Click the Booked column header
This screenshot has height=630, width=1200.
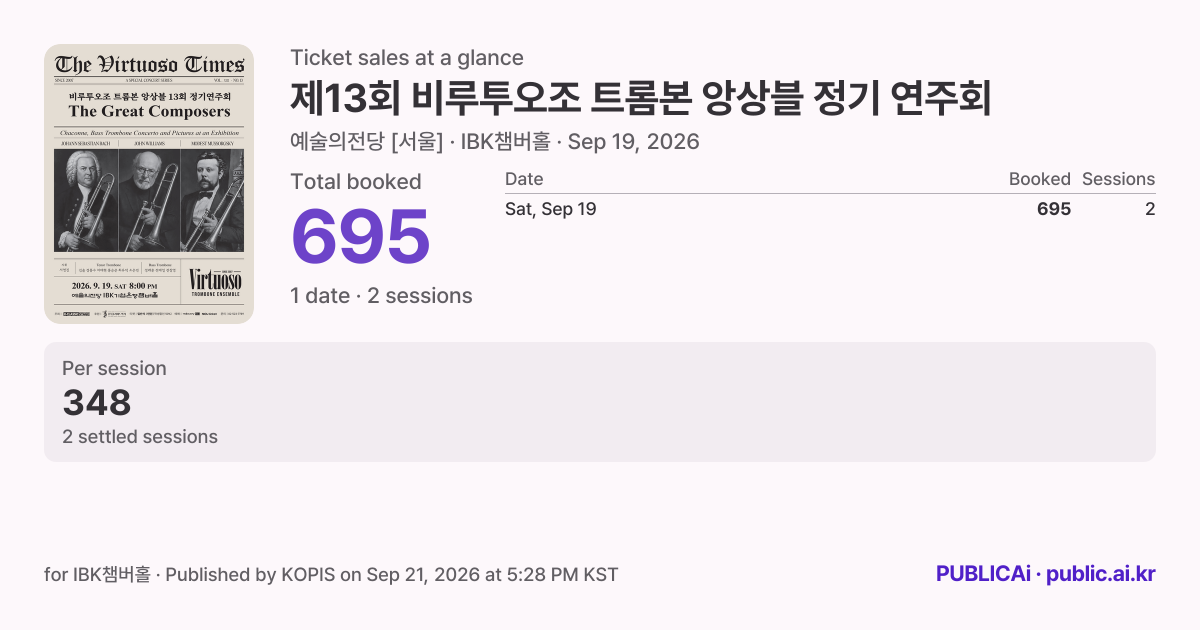(1040, 179)
